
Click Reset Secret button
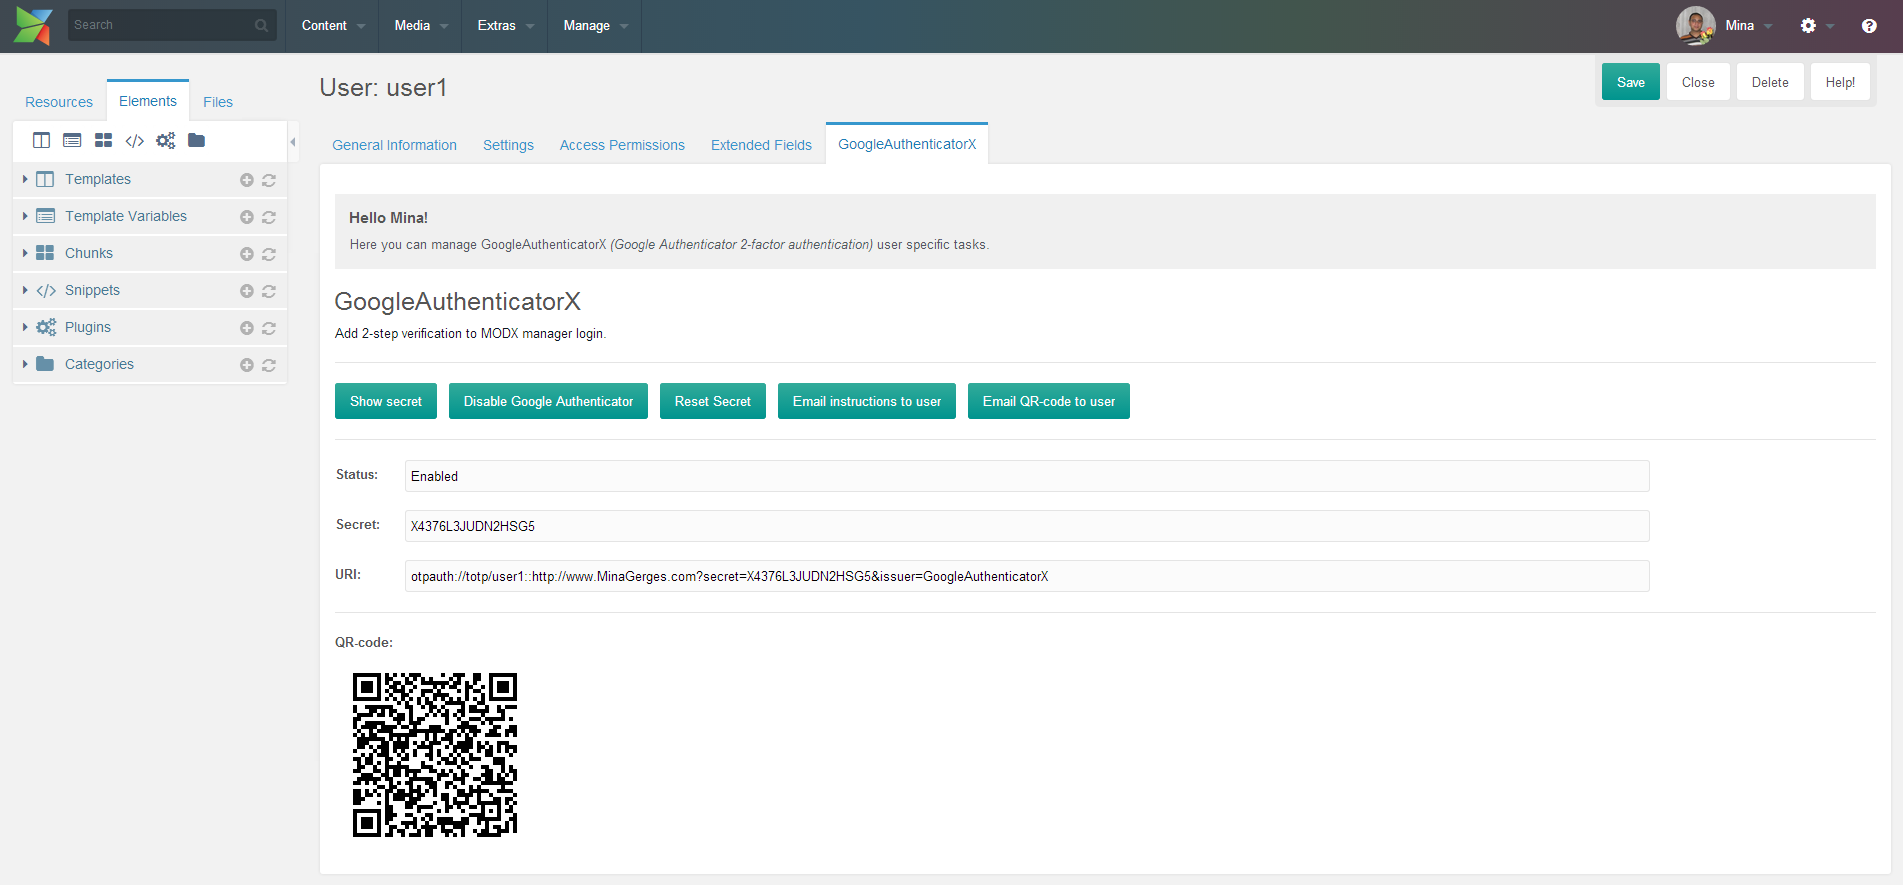tap(713, 401)
